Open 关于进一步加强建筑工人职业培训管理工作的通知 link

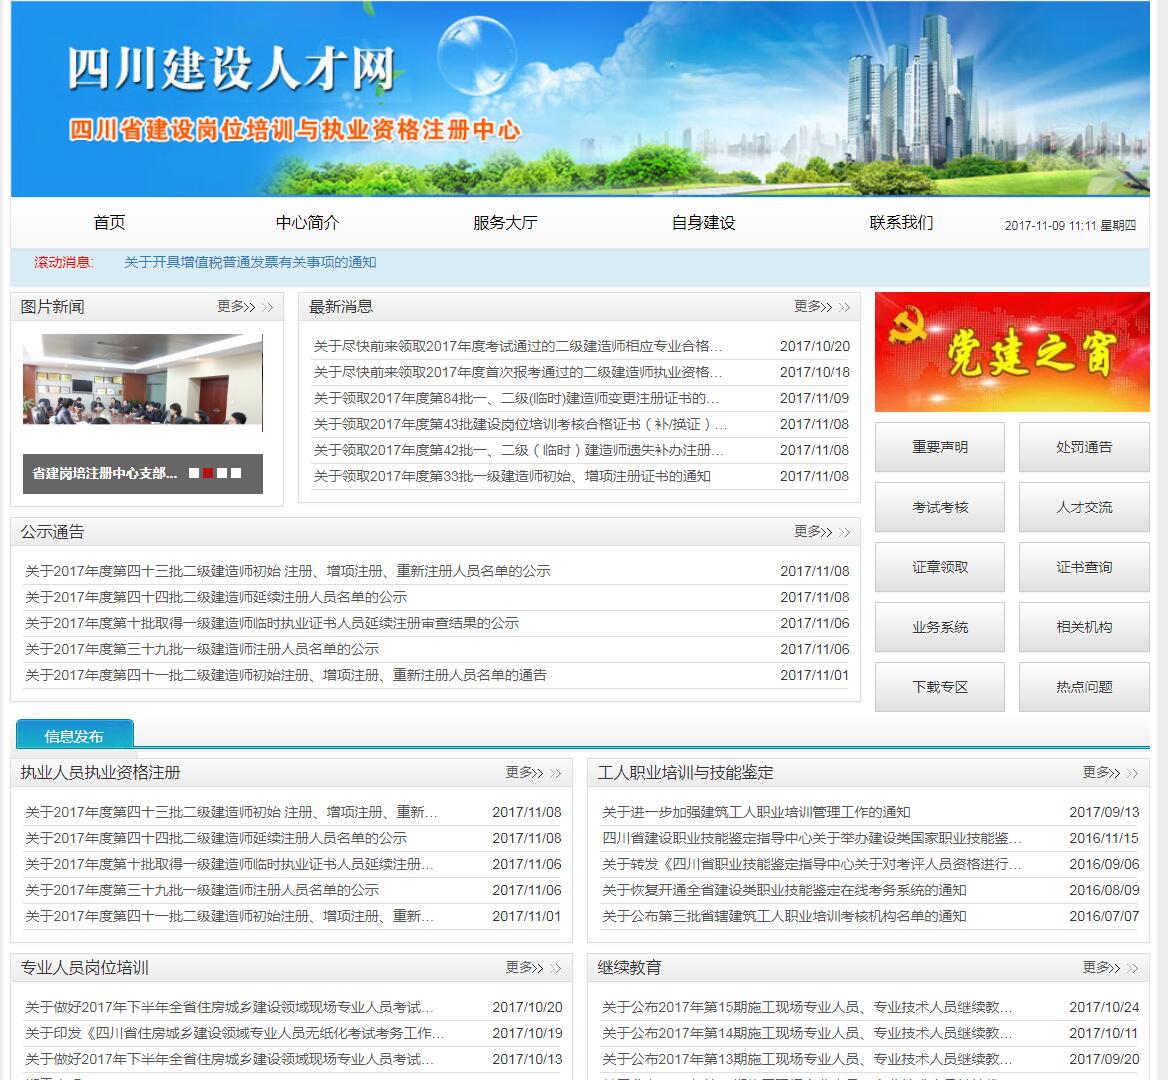756,812
